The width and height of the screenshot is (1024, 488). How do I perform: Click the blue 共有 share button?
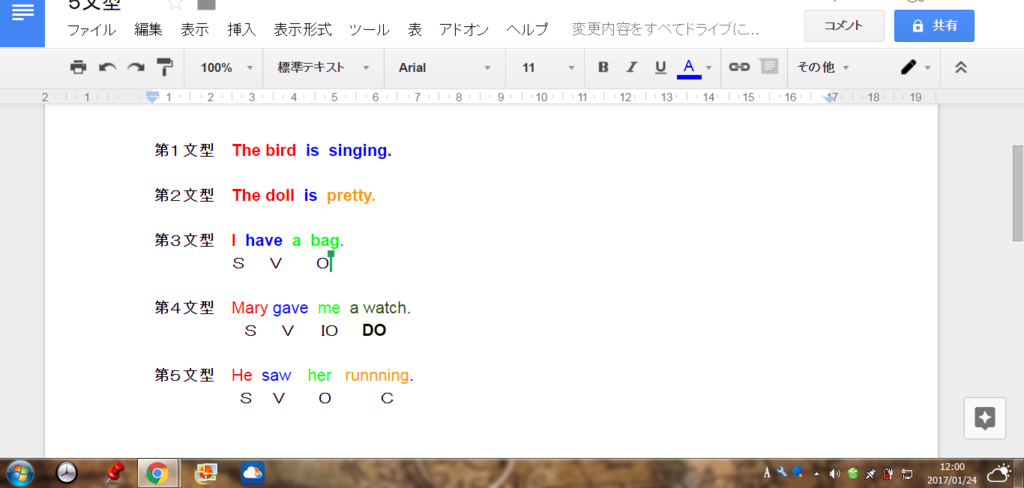pos(935,26)
